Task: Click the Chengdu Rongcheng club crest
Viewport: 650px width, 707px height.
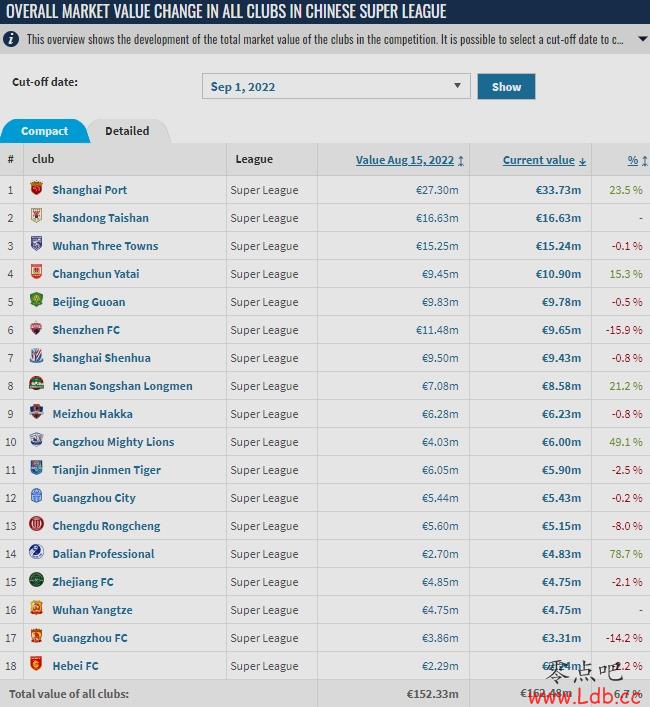Action: pos(37,524)
